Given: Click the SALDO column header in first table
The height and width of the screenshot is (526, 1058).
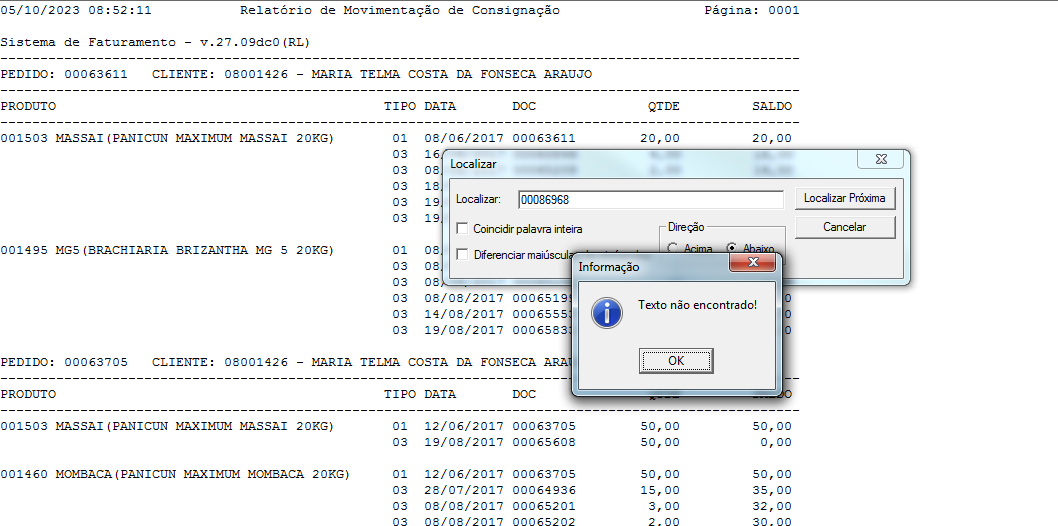Looking at the screenshot, I should pos(772,107).
